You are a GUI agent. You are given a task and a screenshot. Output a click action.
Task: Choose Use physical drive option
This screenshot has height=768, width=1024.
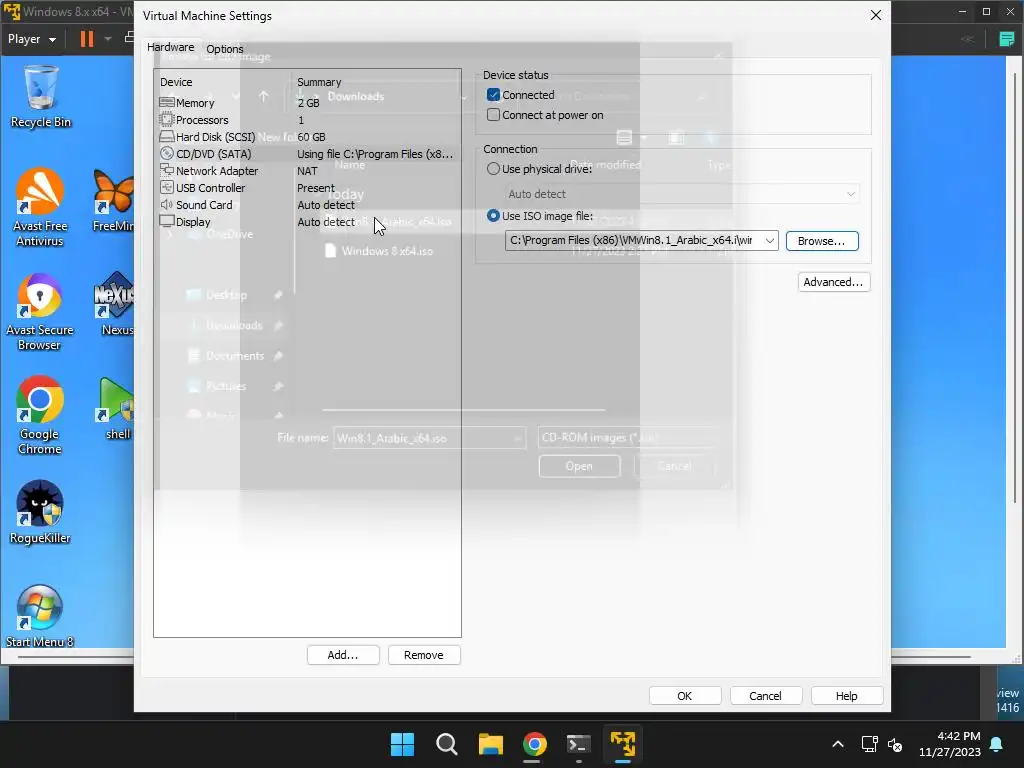click(494, 169)
